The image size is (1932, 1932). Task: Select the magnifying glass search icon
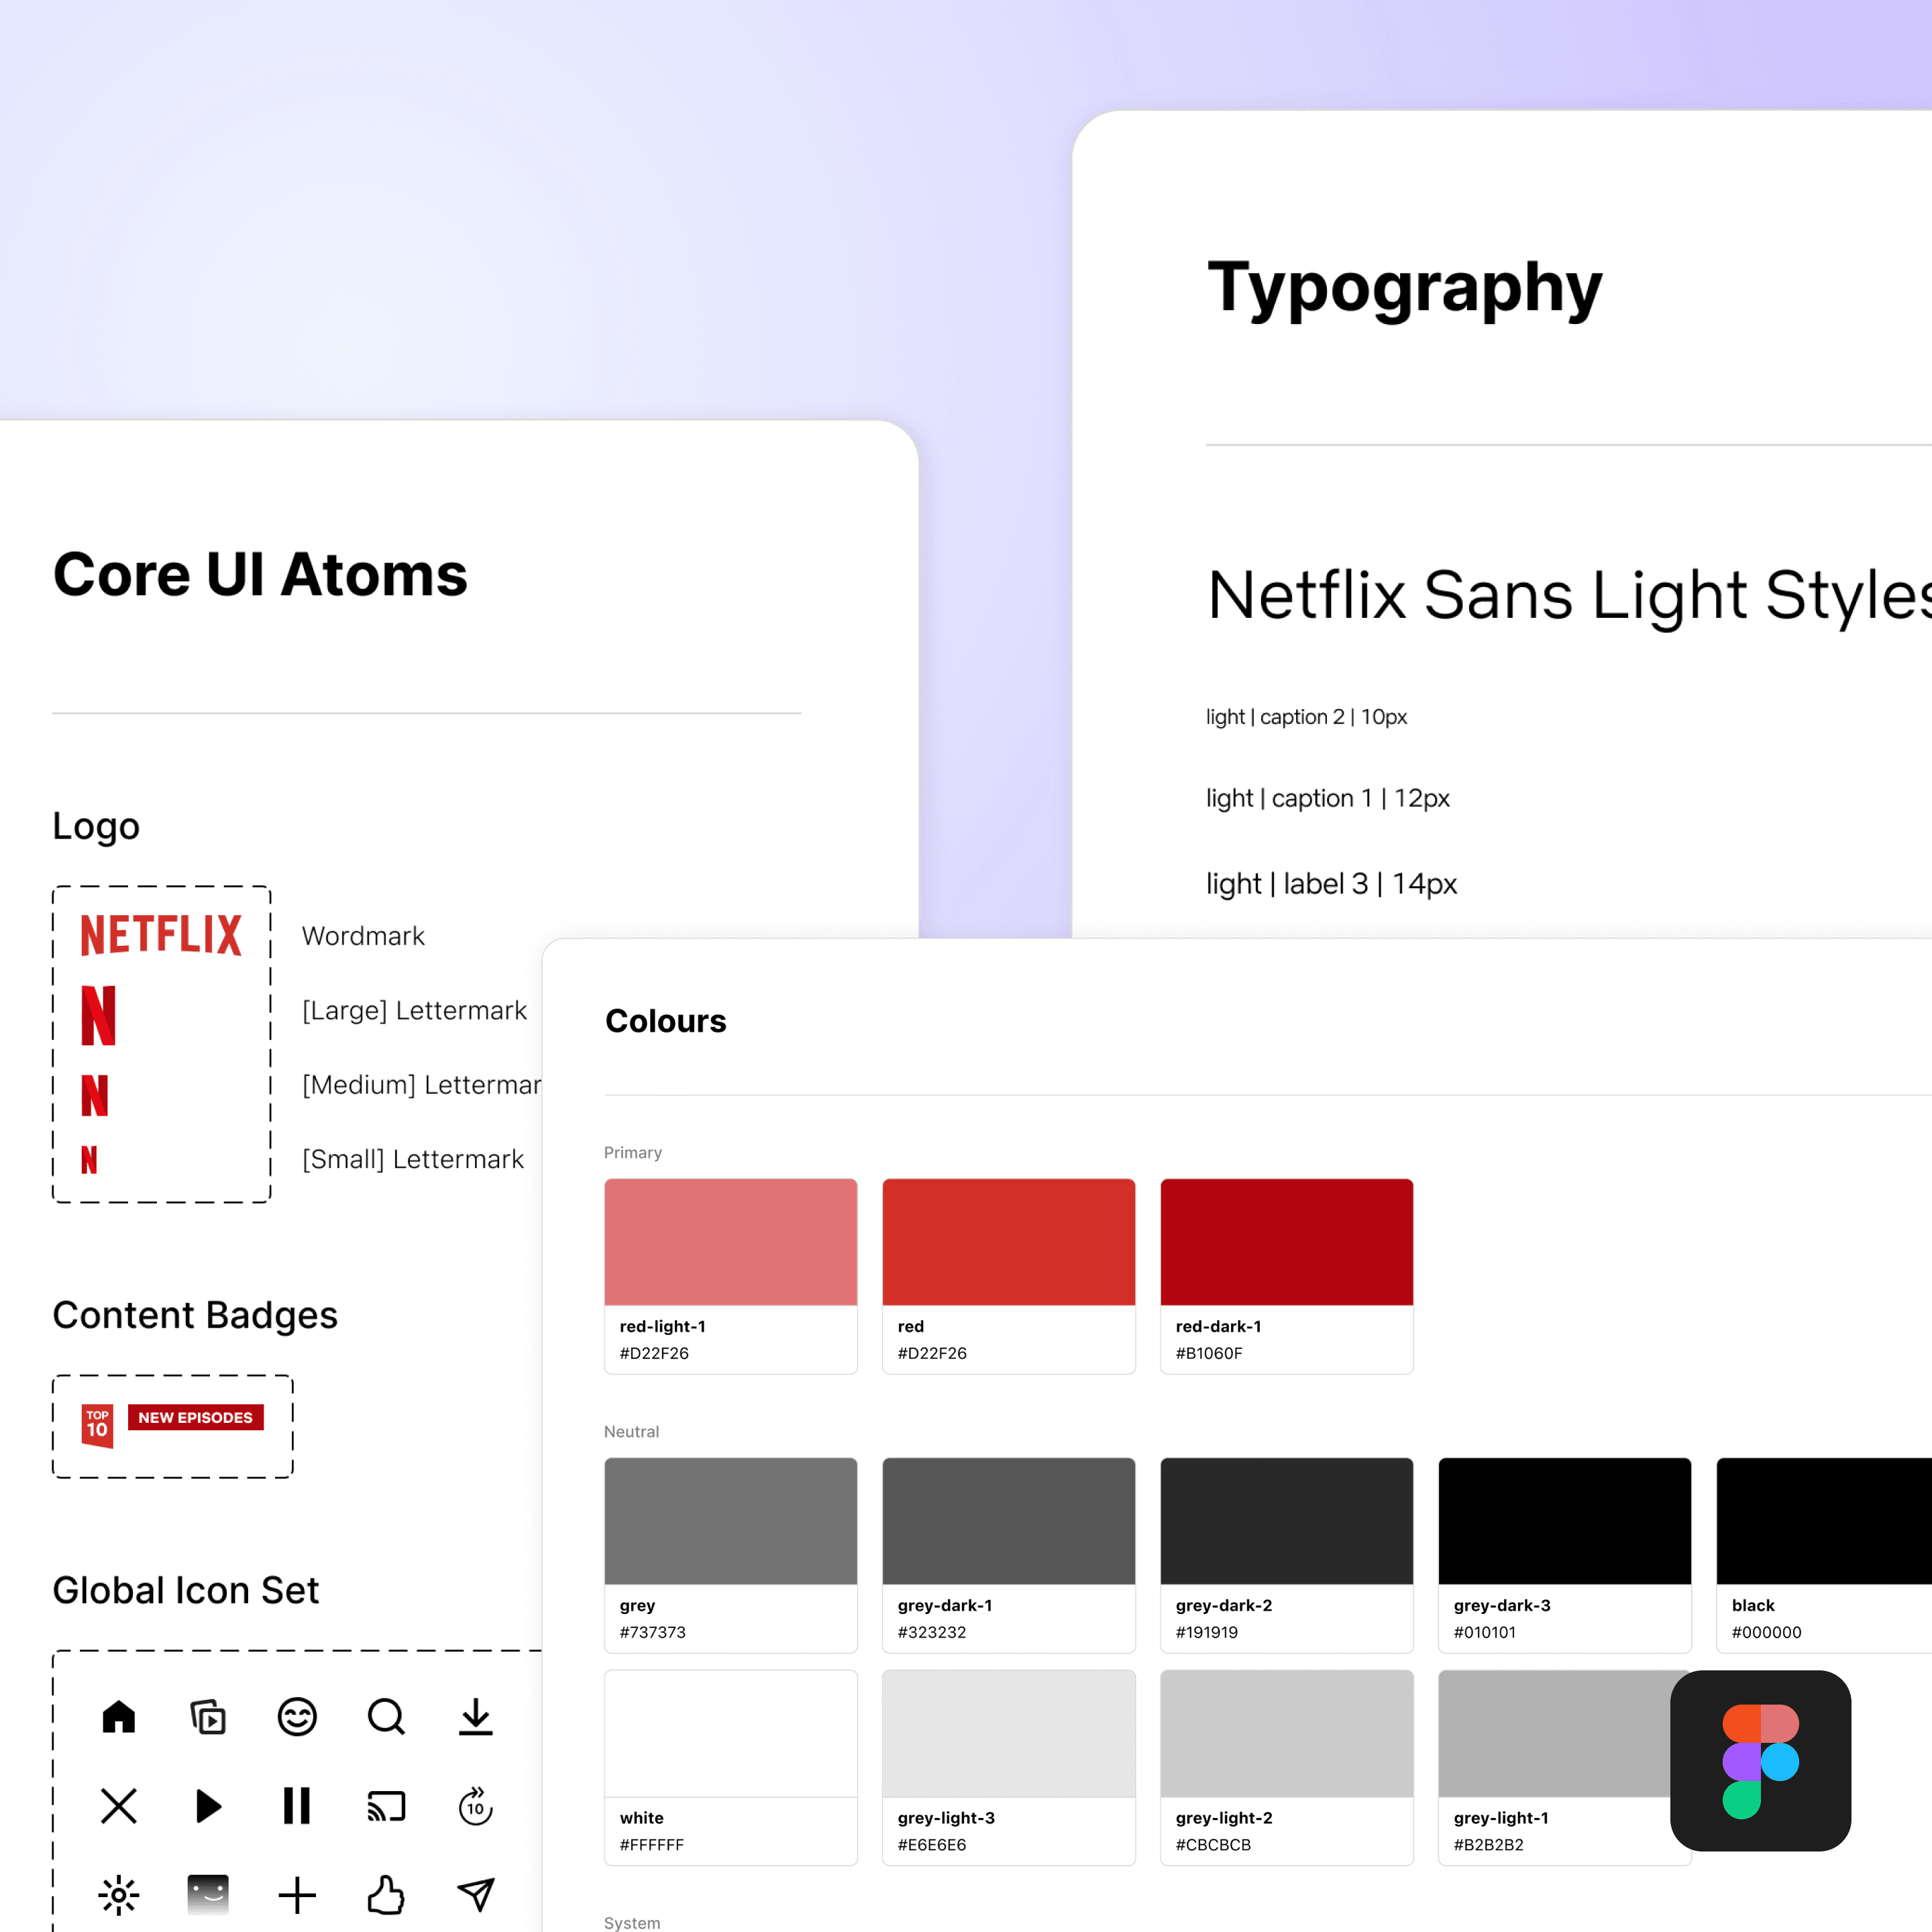pyautogui.click(x=386, y=1717)
